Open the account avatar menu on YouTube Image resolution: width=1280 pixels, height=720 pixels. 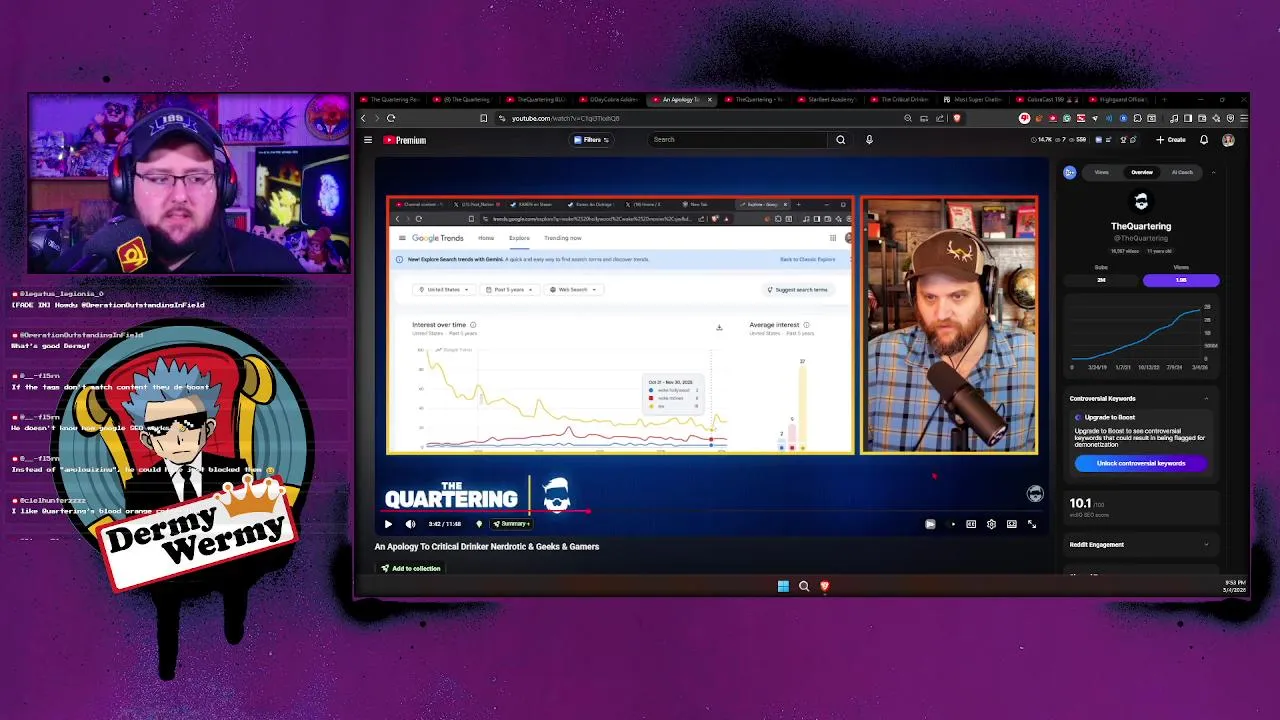pos(1228,140)
